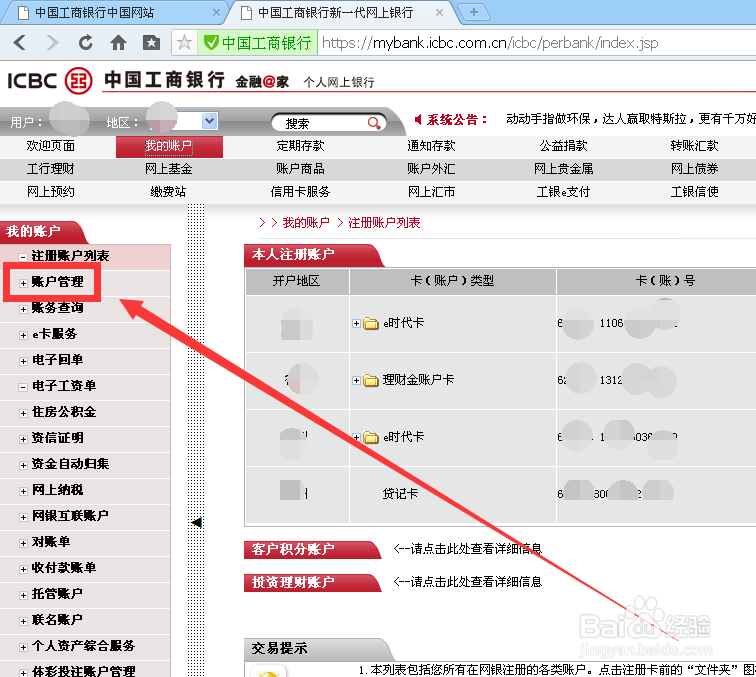756x677 pixels.
Task: Open the 网上汇市 menu
Action: coord(431,192)
